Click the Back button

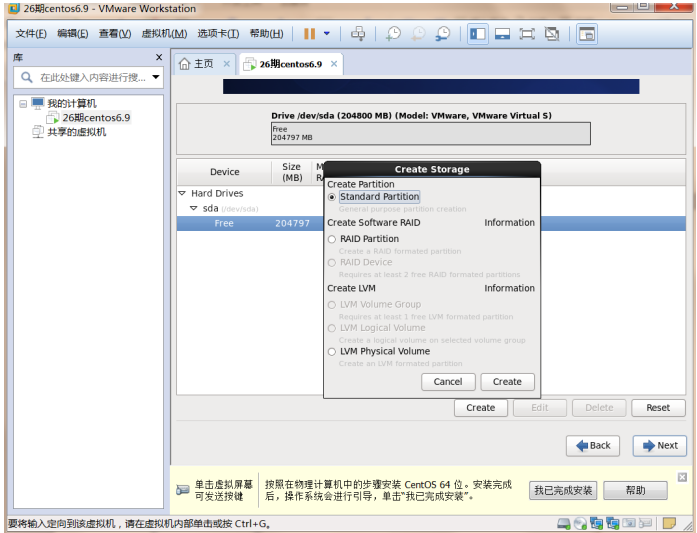(593, 445)
